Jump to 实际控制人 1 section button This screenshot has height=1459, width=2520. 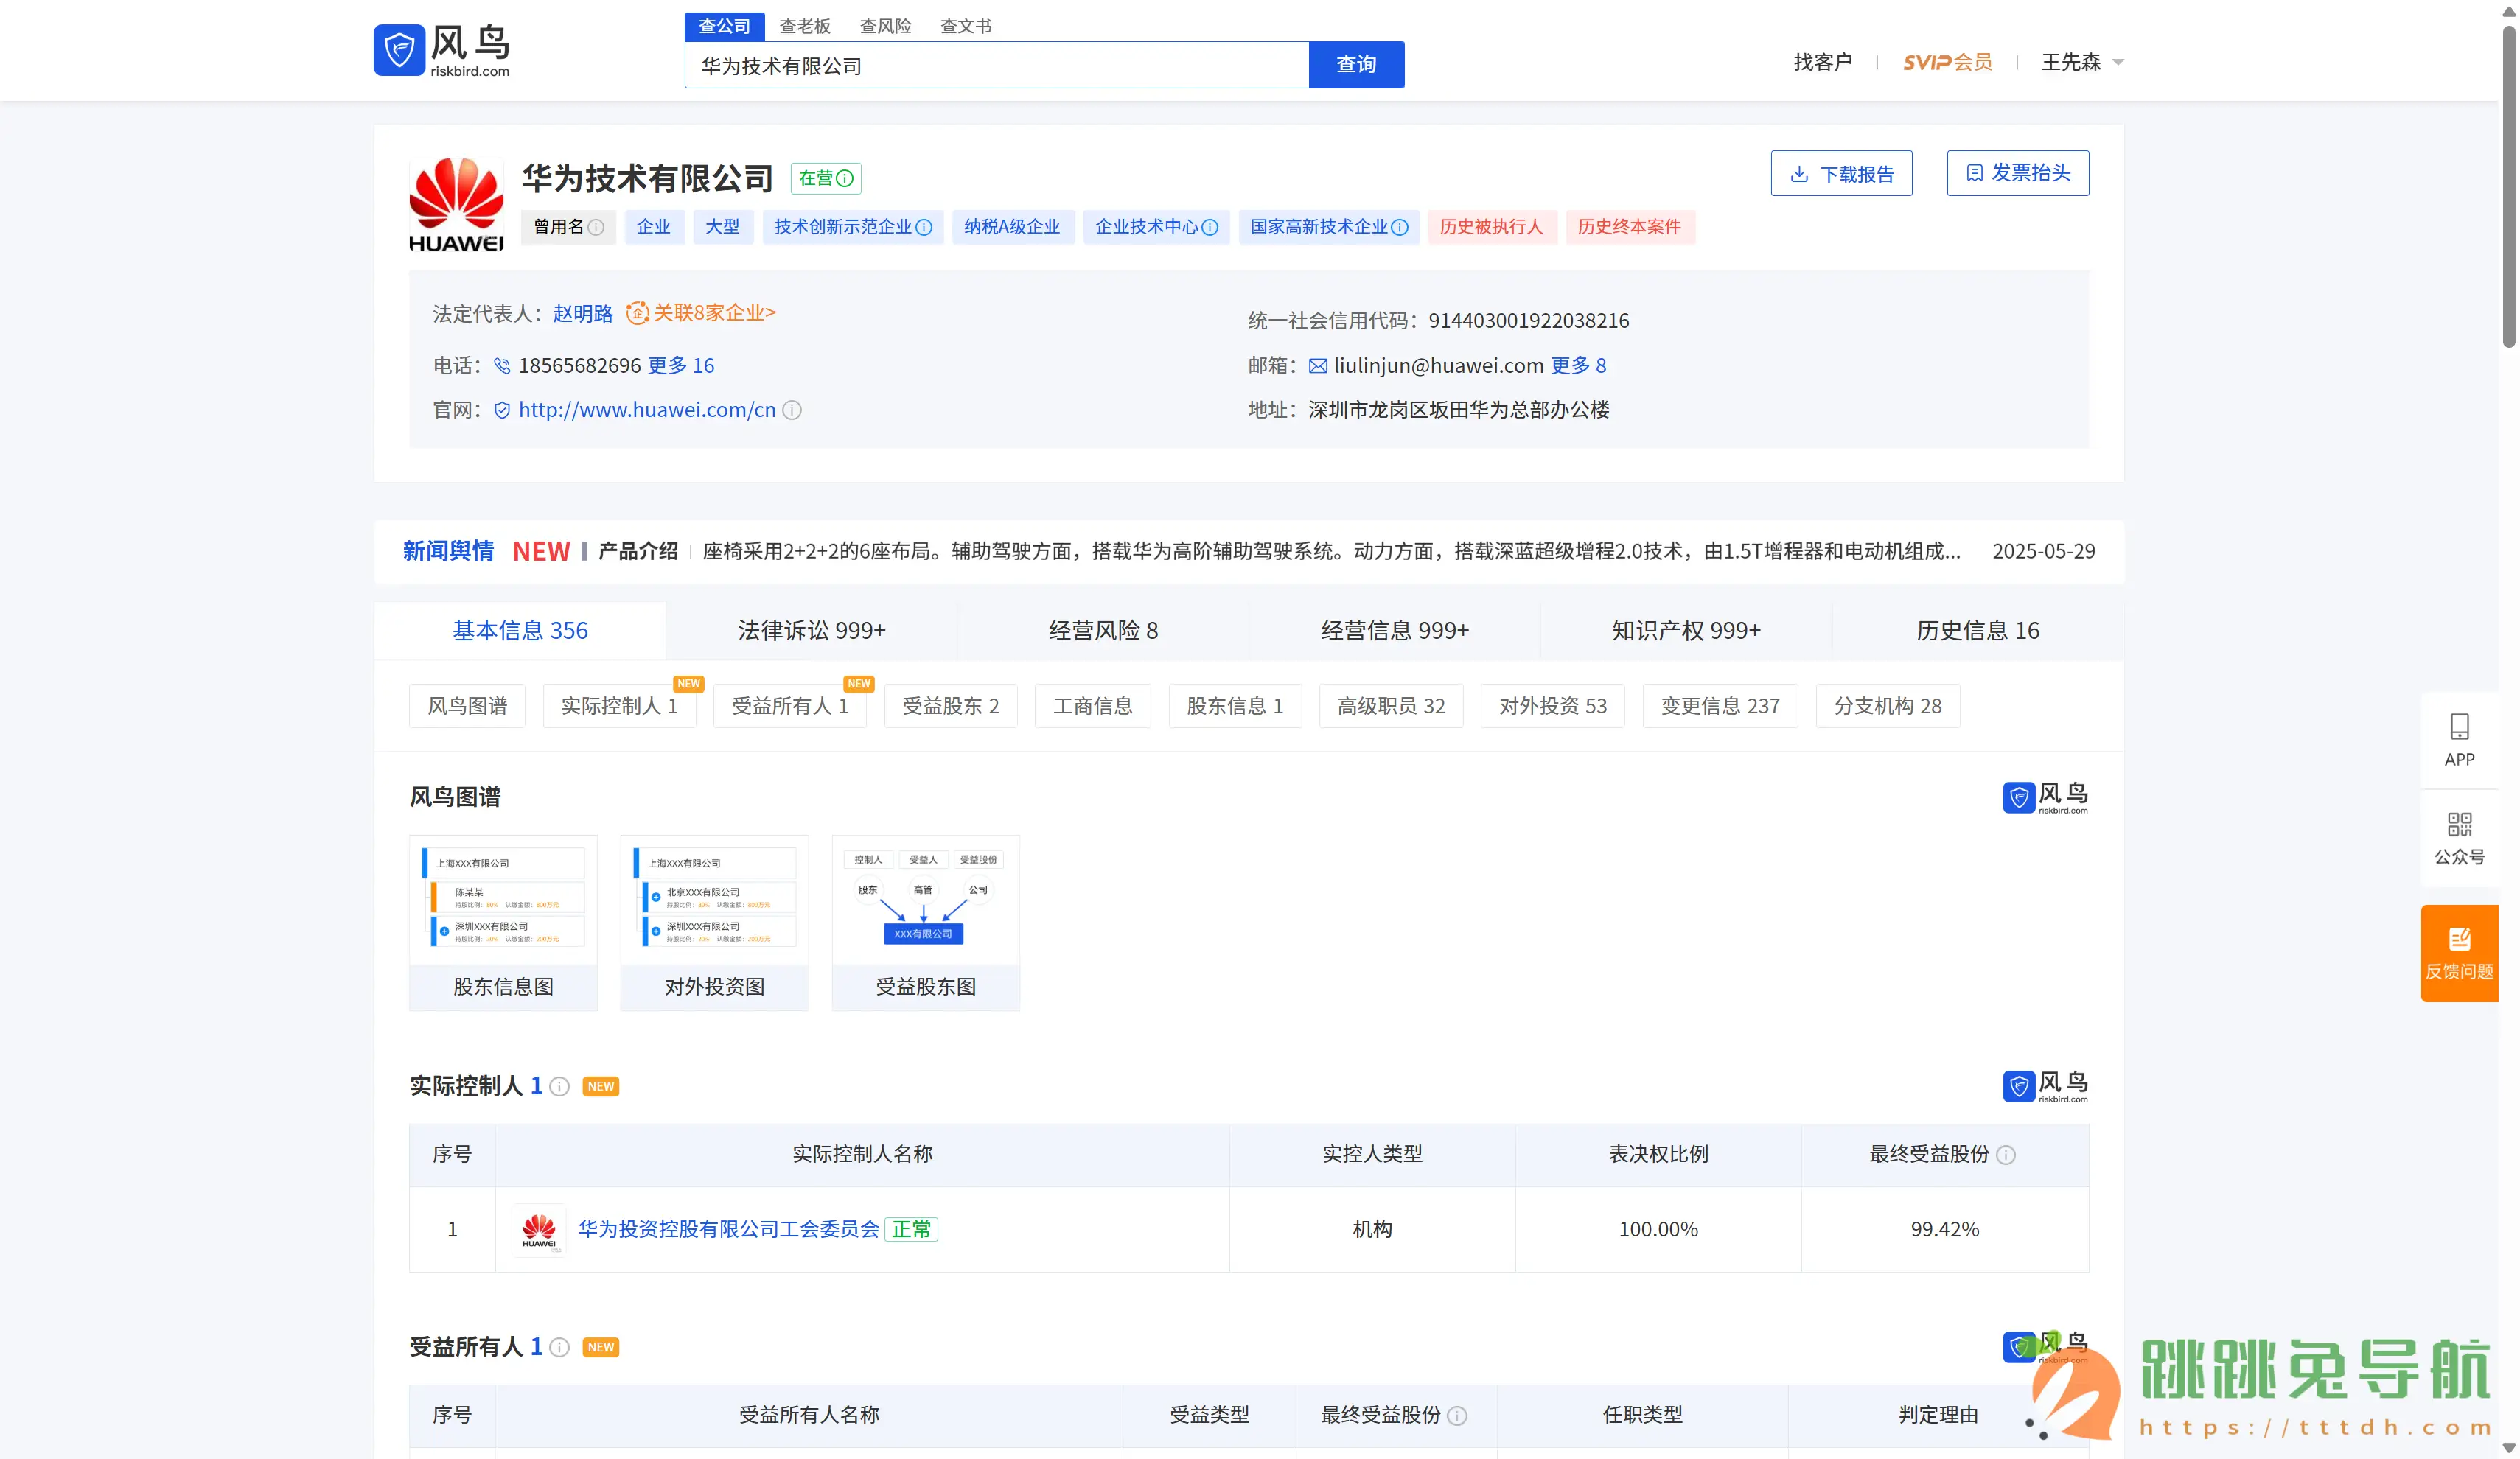(x=619, y=707)
